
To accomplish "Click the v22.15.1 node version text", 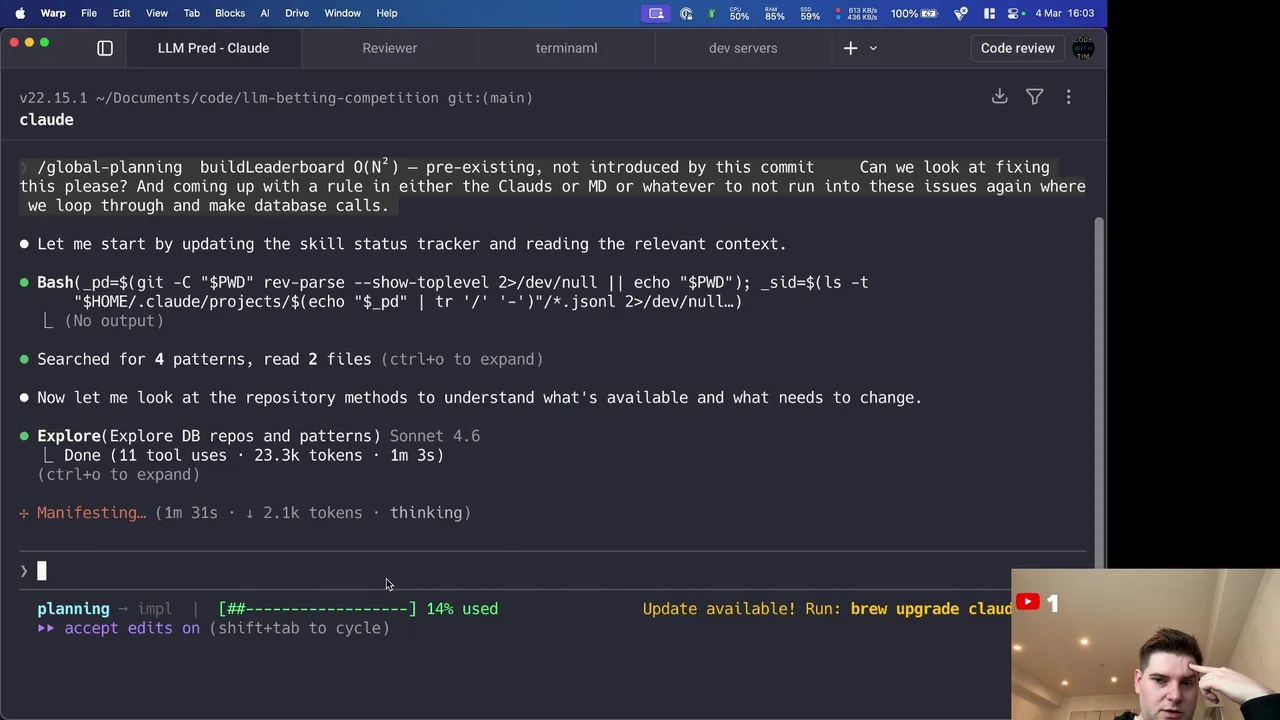I will (x=53, y=98).
